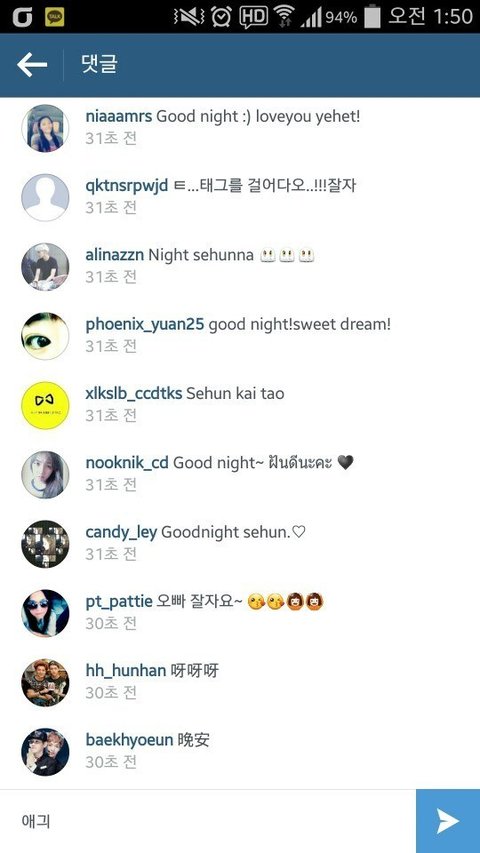480x853 pixels.
Task: Tap the 댓글 header title
Action: click(99, 64)
